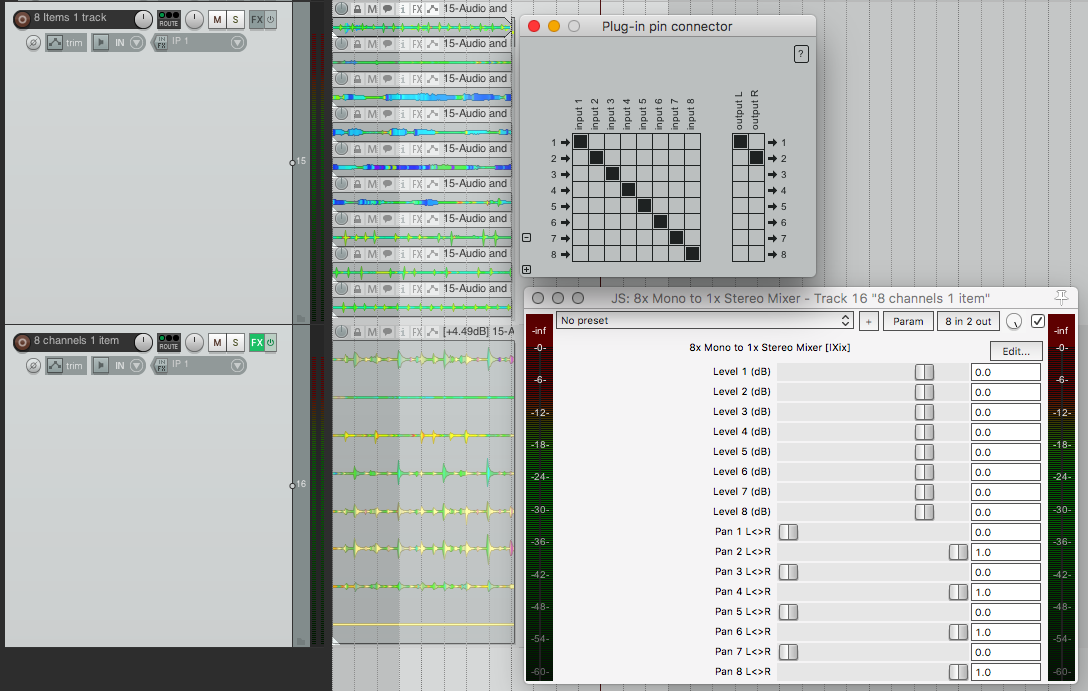Image resolution: width=1088 pixels, height=691 pixels.
Task: Expand input FX "IP 1" dropdown on first track
Action: (x=237, y=43)
